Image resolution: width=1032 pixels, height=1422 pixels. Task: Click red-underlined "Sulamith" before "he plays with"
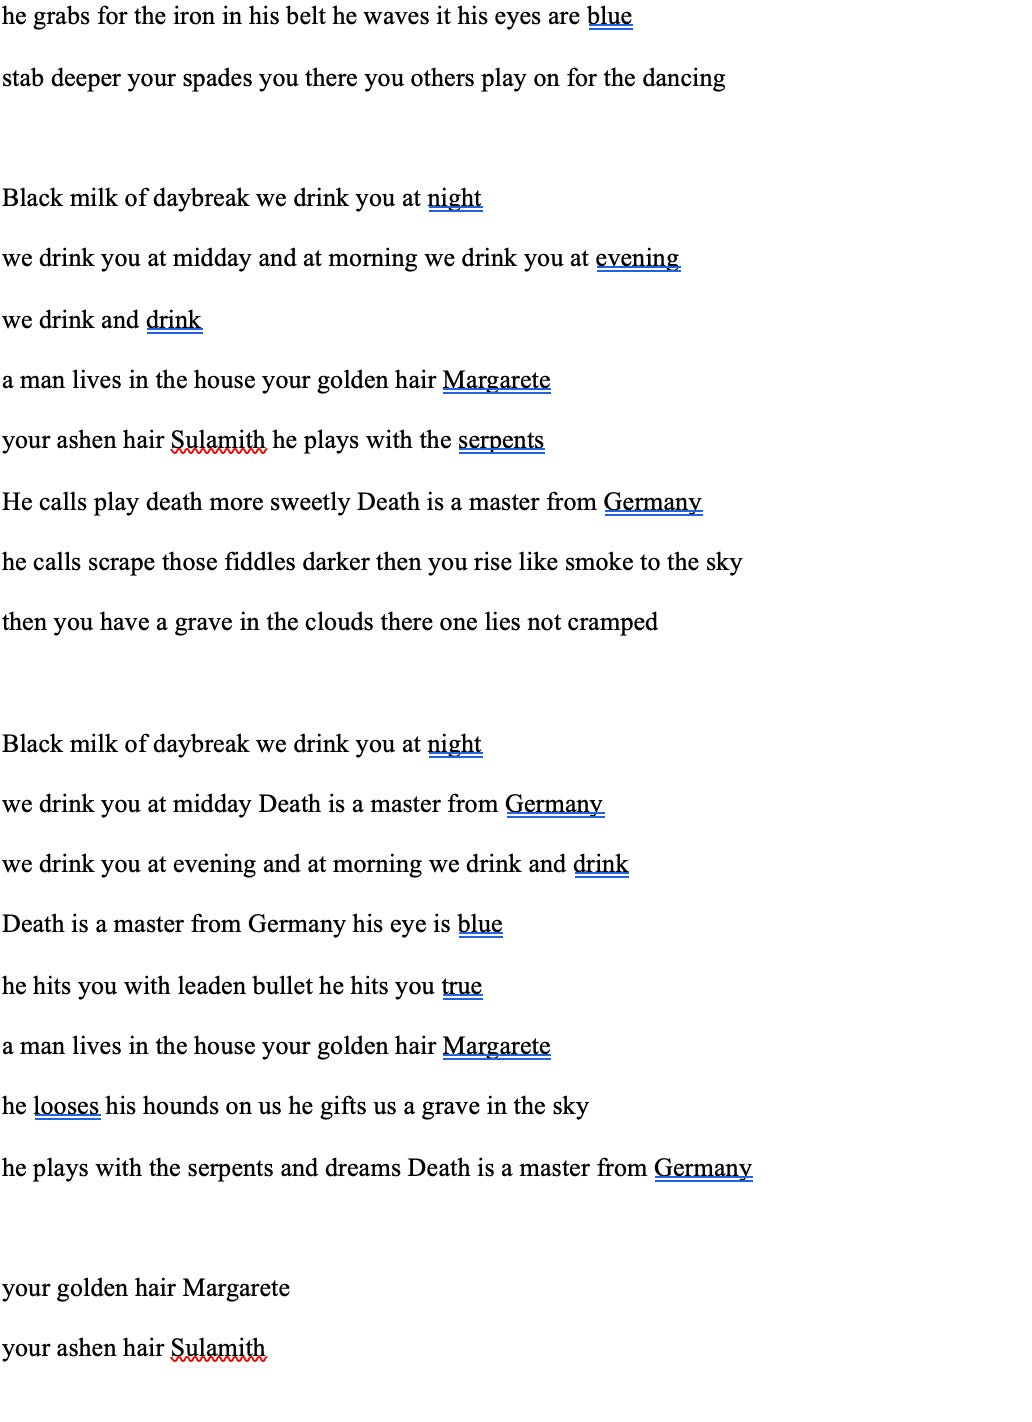pos(218,441)
